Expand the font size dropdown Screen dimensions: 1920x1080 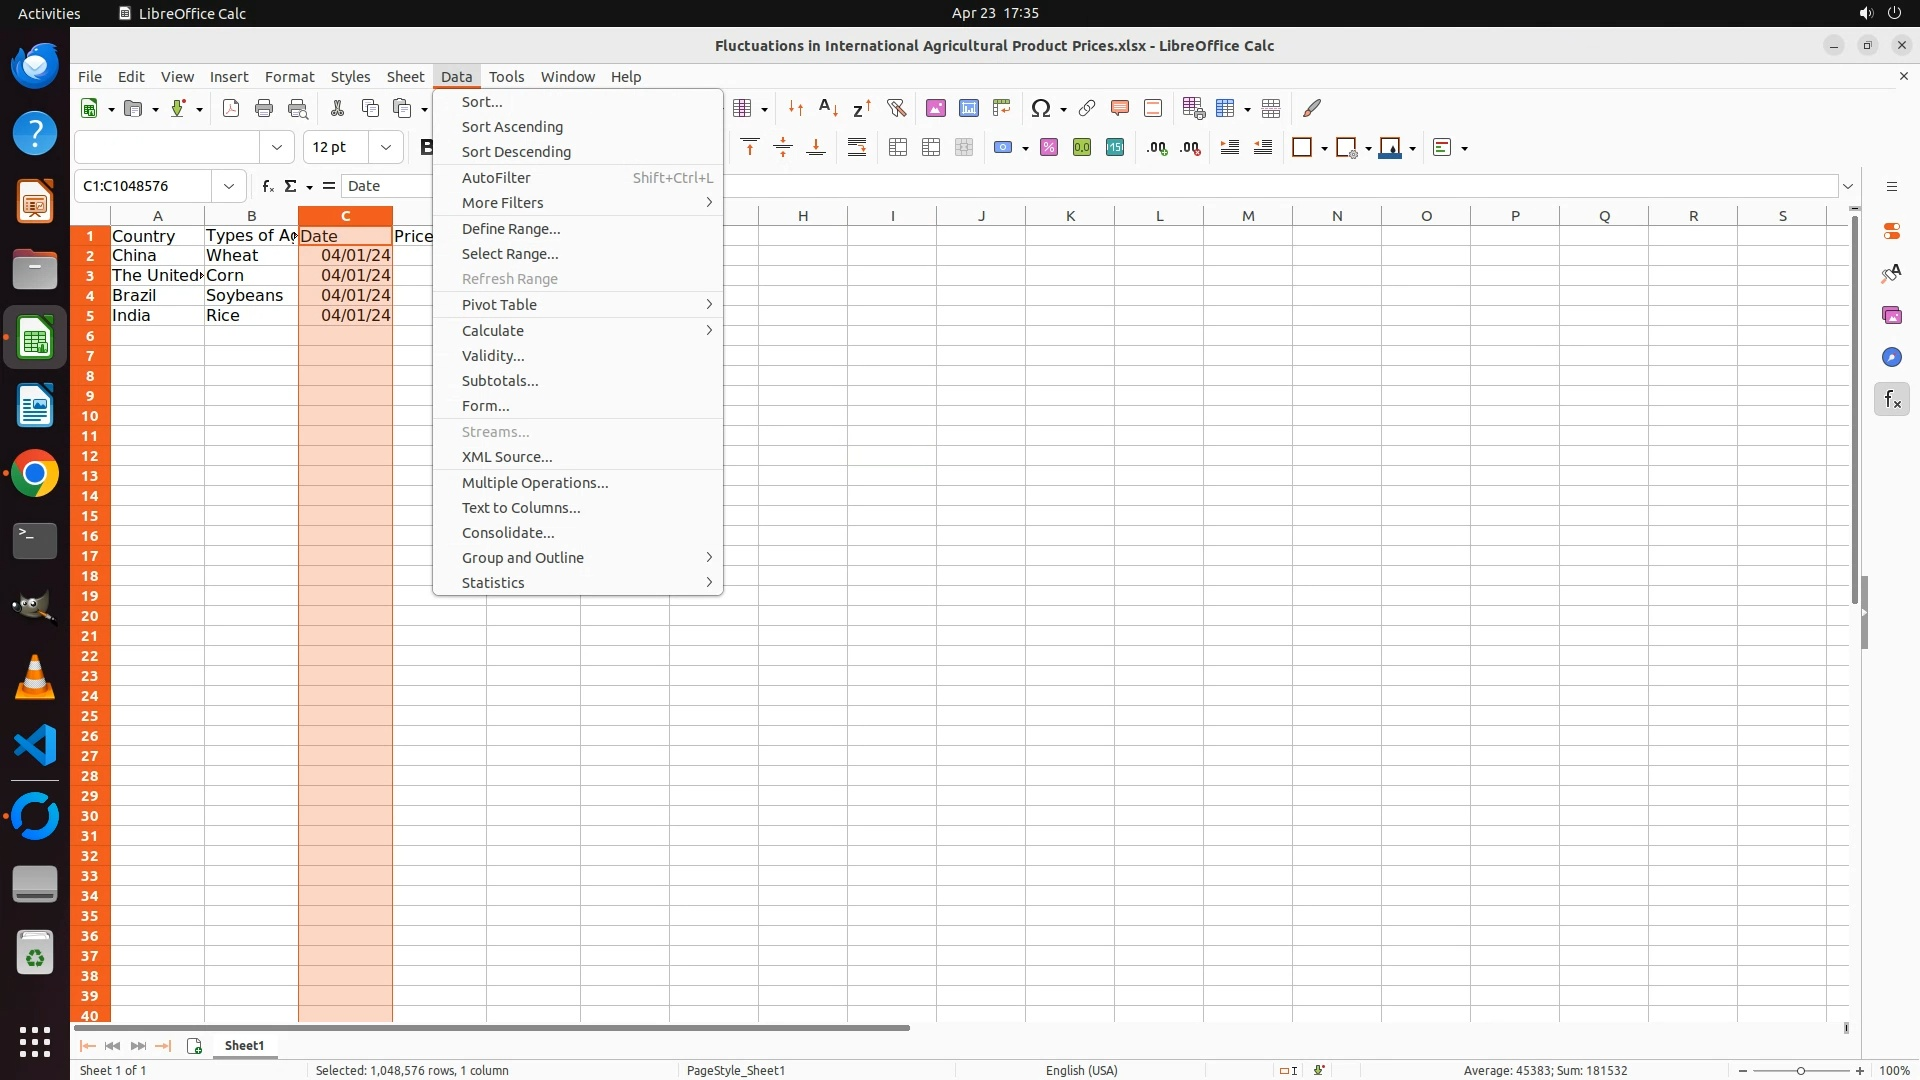click(386, 148)
